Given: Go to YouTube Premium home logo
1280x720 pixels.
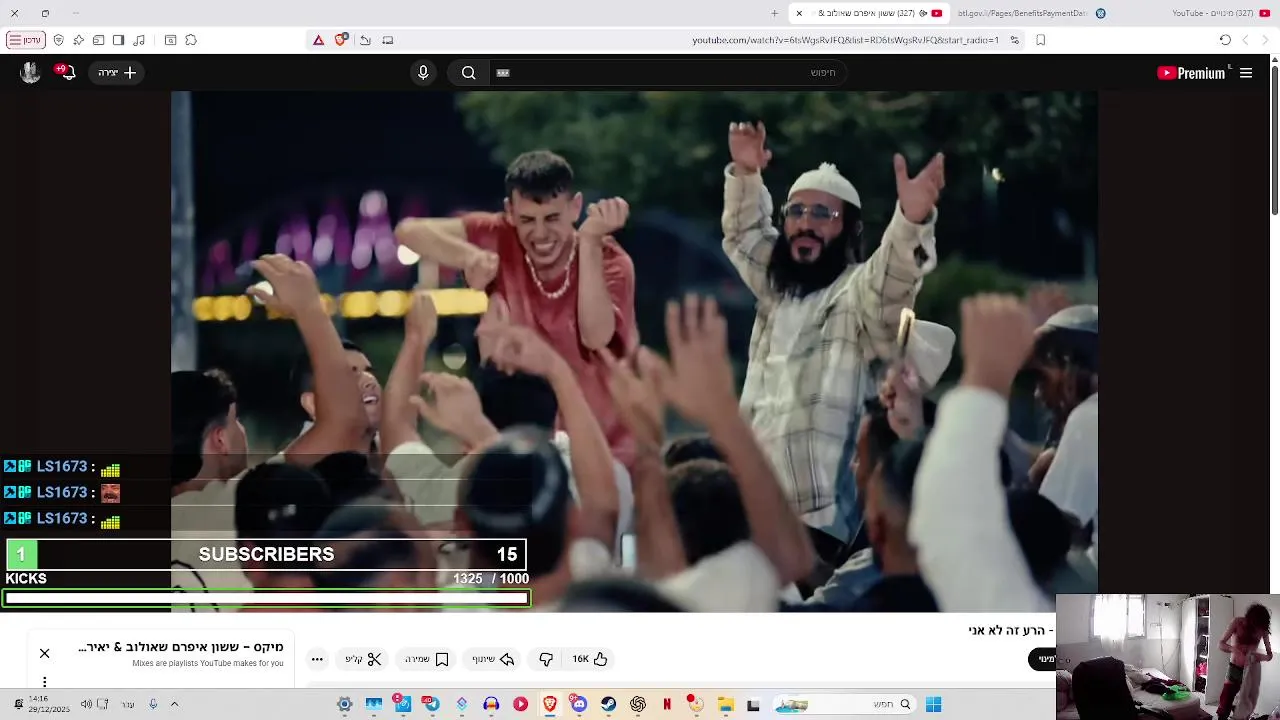Looking at the screenshot, I should 1191,73.
